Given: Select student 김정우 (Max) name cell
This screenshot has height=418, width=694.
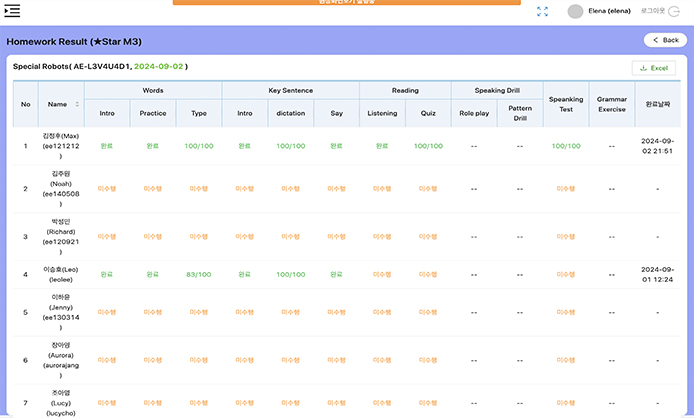Looking at the screenshot, I should pos(62,145).
